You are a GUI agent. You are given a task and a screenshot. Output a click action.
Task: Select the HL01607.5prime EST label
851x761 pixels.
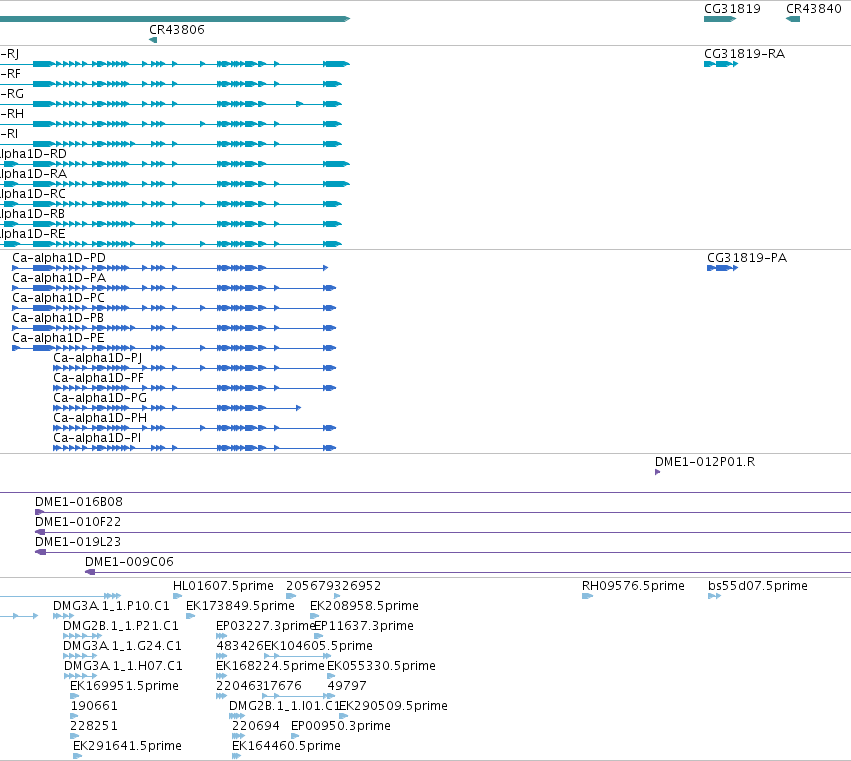(x=224, y=586)
